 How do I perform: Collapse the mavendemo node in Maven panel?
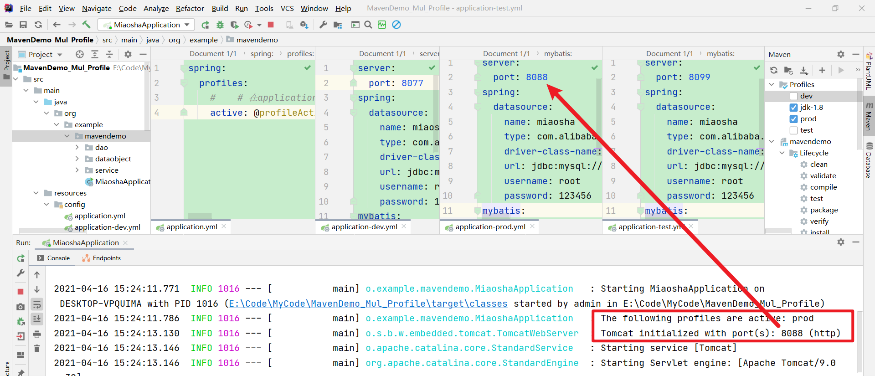(x=773, y=142)
